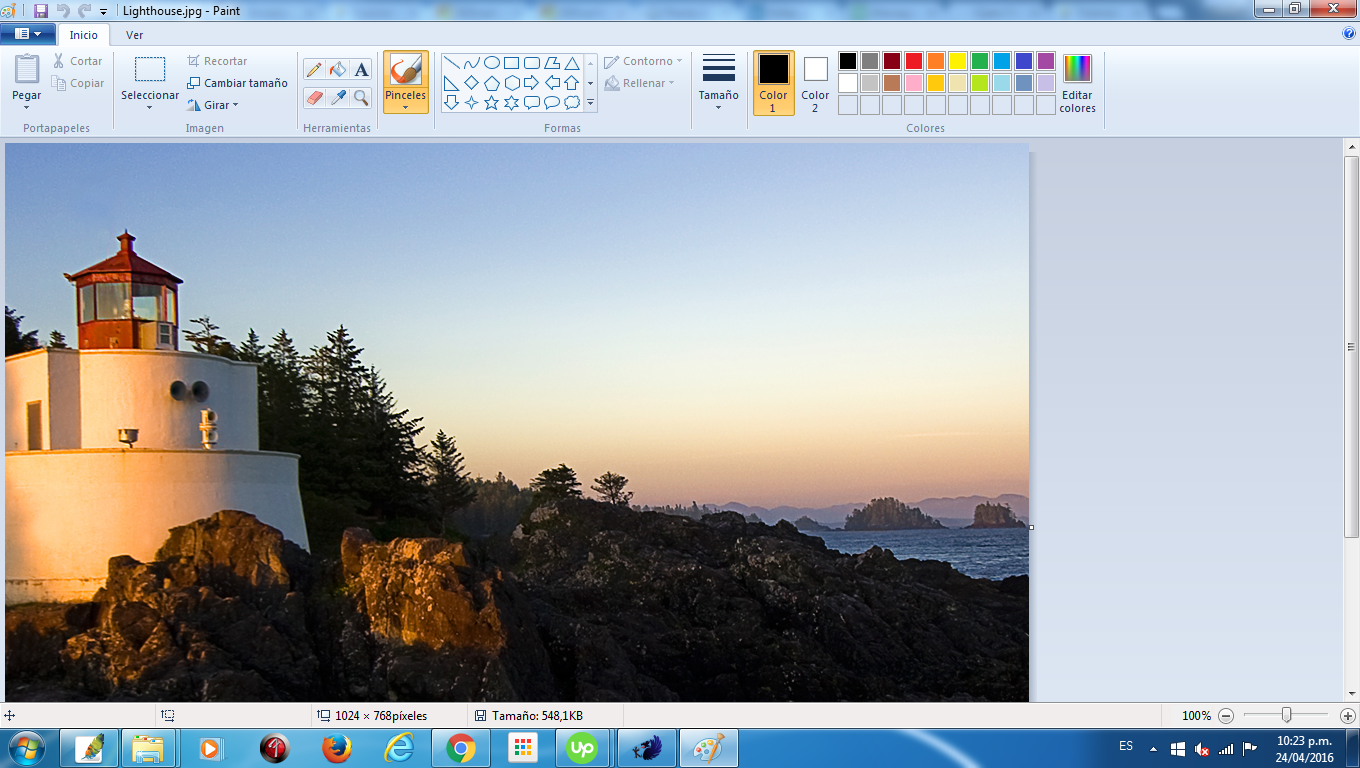The image size is (1360, 768).
Task: Click the zoom out minus button
Action: point(1226,716)
